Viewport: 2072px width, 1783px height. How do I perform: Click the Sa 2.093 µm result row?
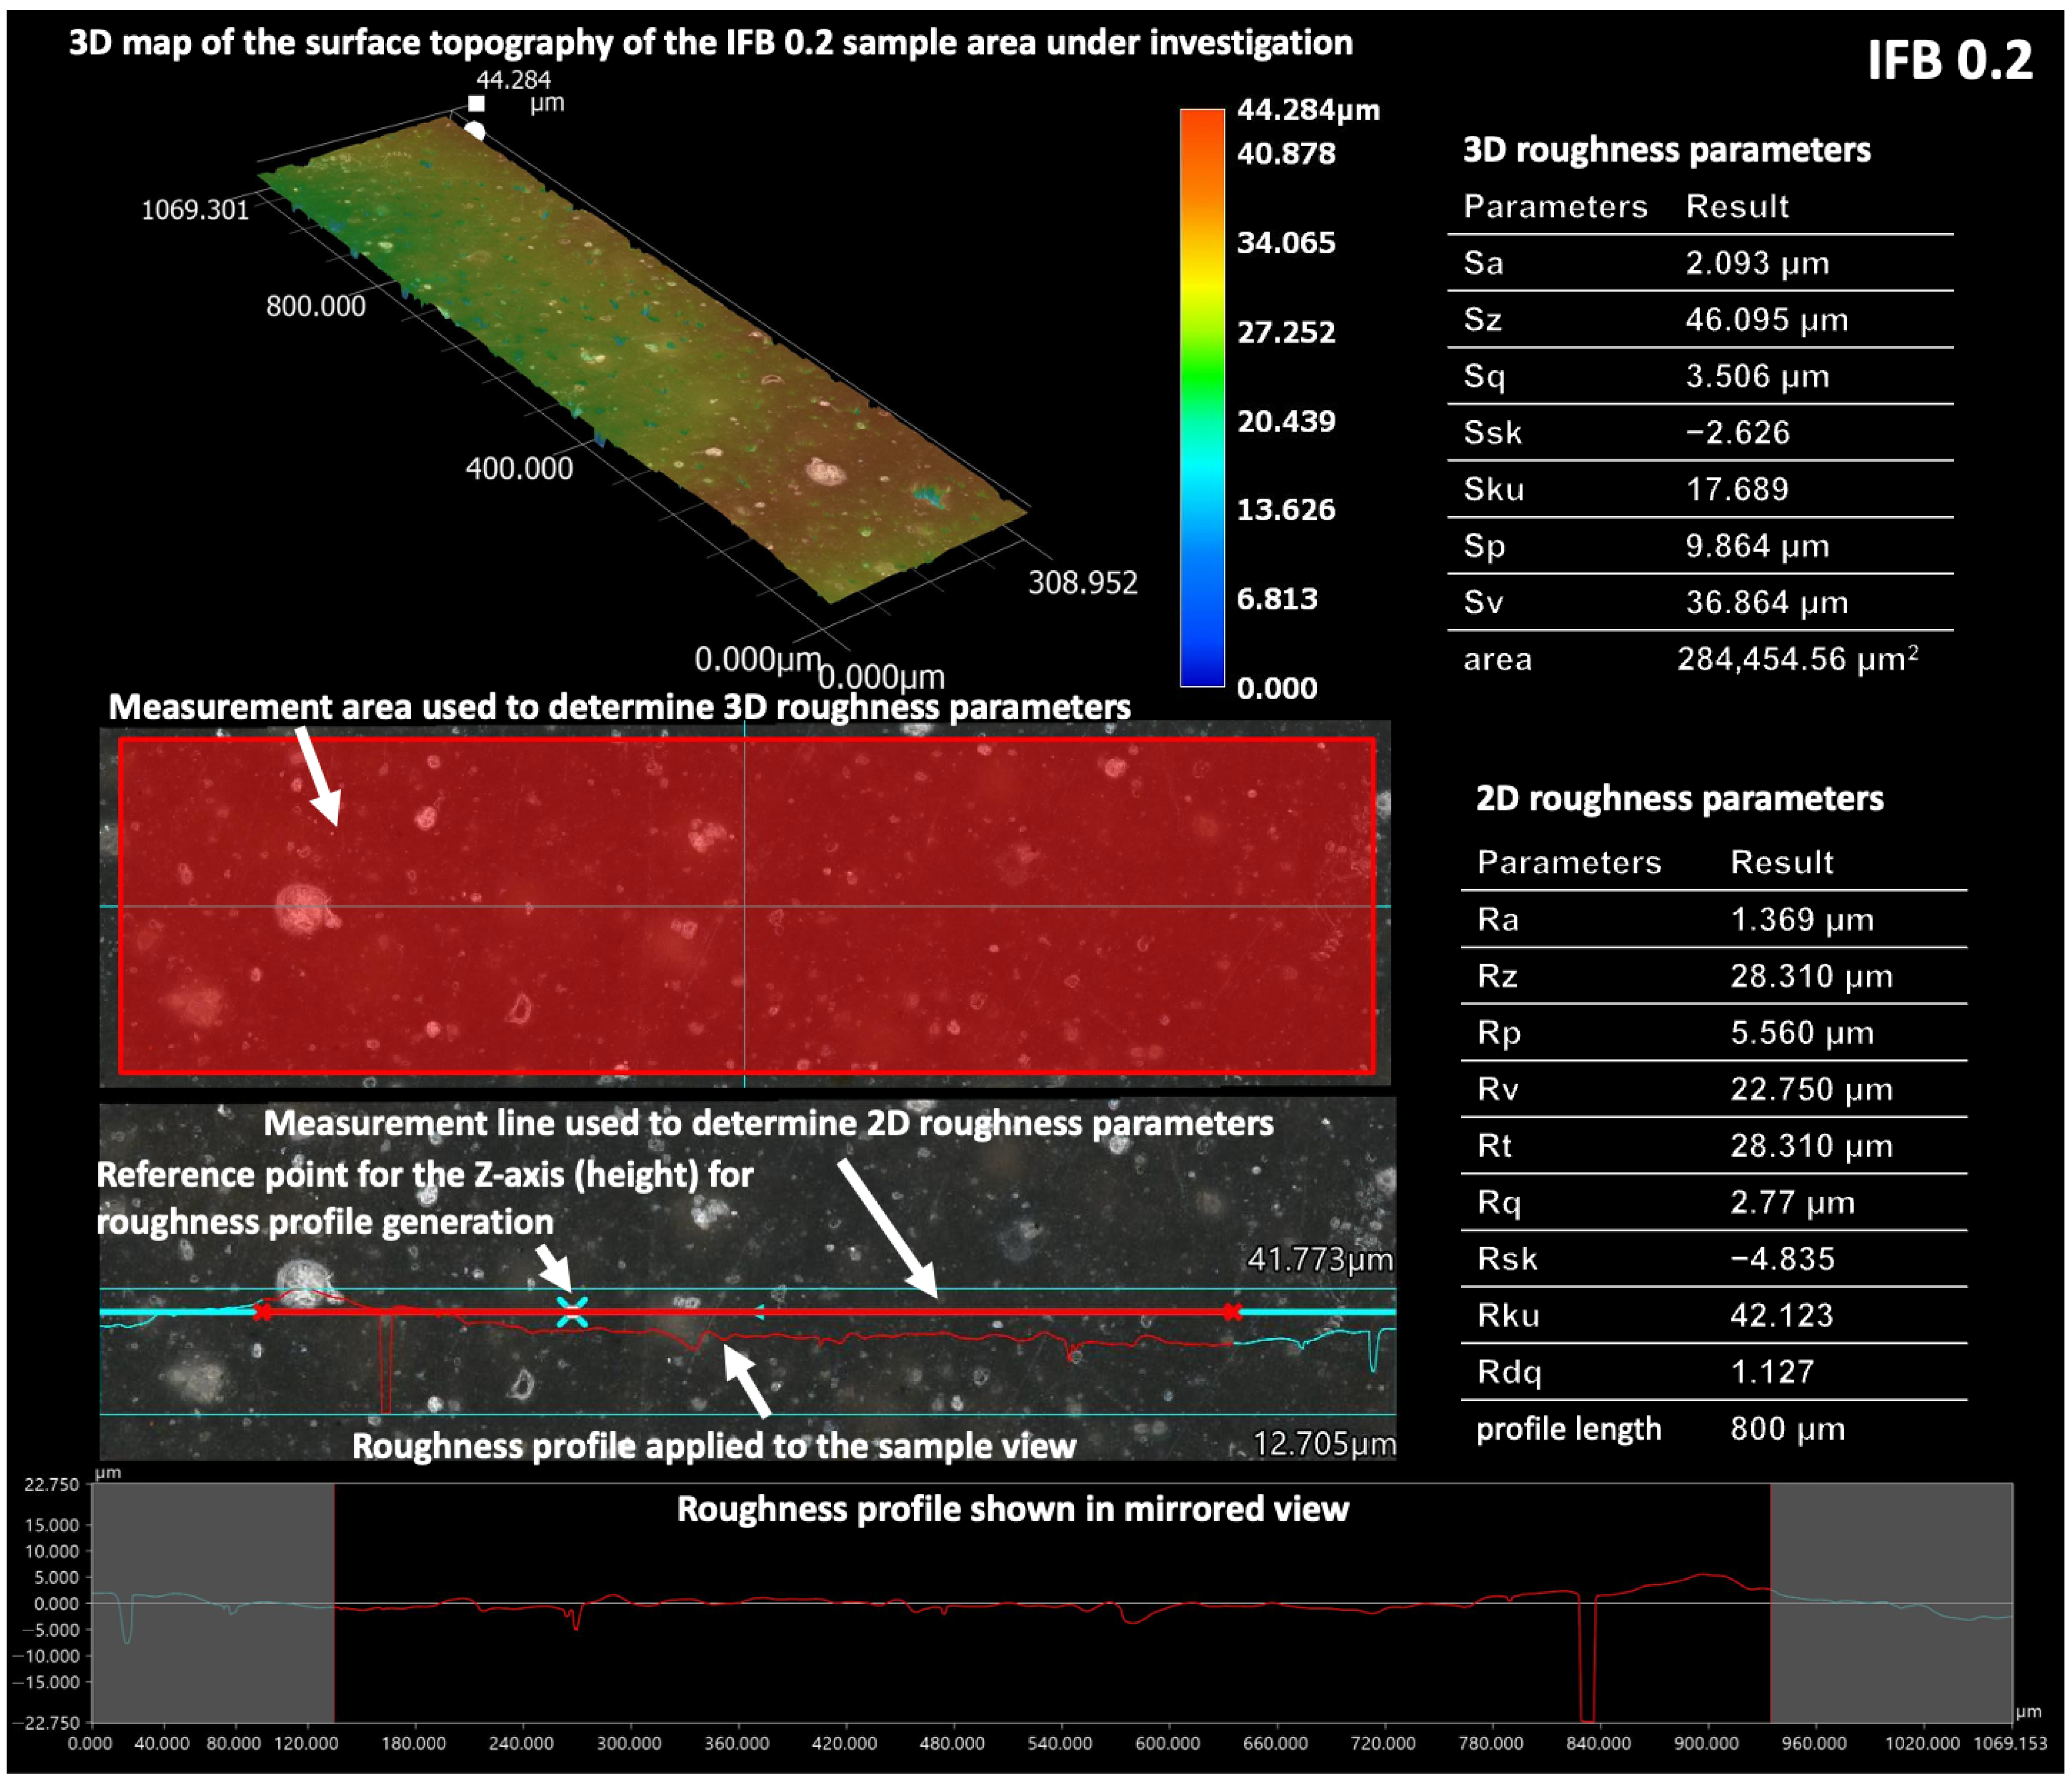point(1699,263)
